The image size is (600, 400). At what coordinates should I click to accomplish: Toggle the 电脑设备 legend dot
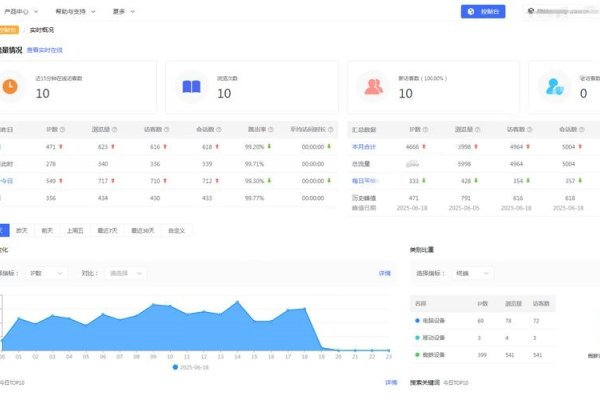coord(417,320)
